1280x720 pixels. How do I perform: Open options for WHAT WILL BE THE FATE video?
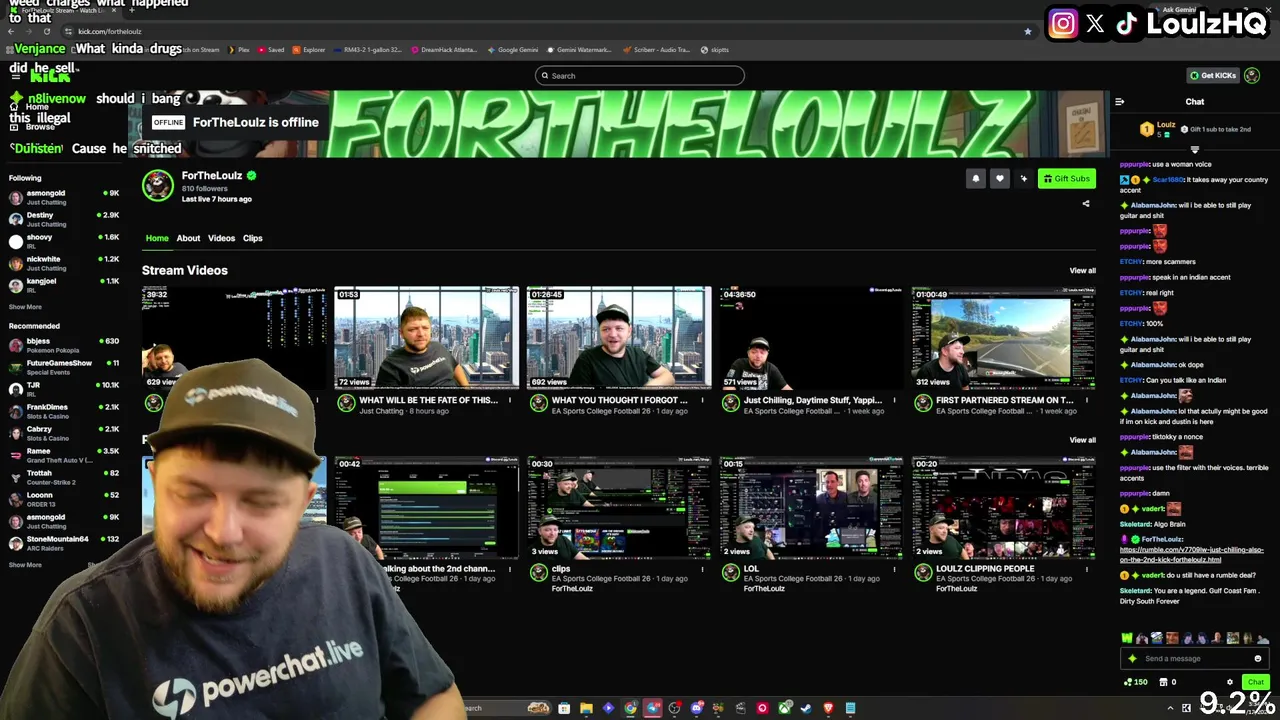509,401
